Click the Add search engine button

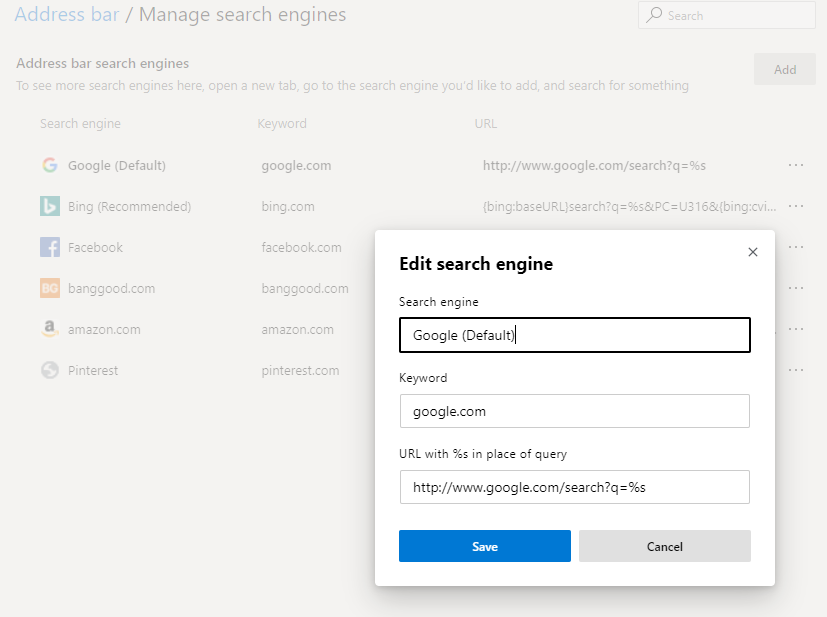pyautogui.click(x=784, y=69)
